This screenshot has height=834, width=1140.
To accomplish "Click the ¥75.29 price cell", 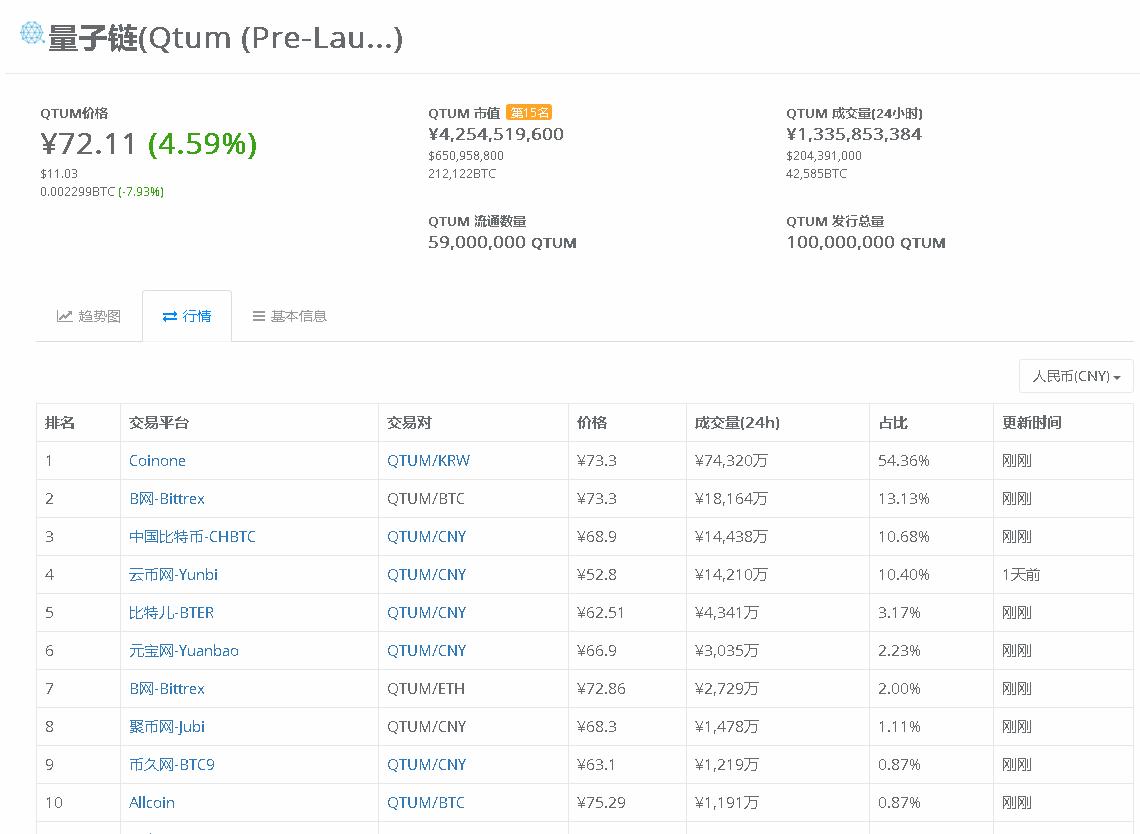I will [601, 803].
